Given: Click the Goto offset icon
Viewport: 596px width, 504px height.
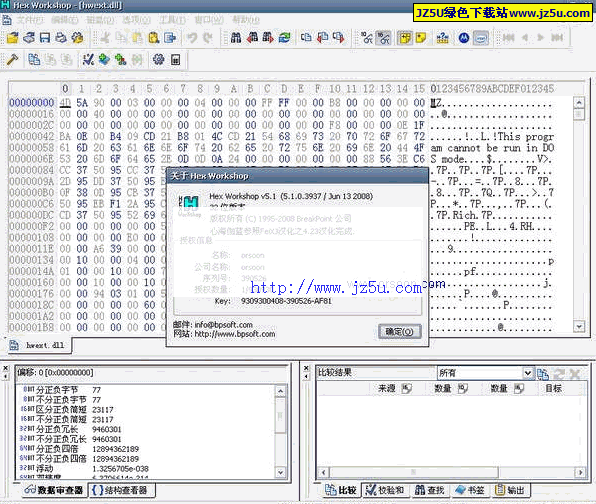Looking at the screenshot, I should [x=306, y=38].
